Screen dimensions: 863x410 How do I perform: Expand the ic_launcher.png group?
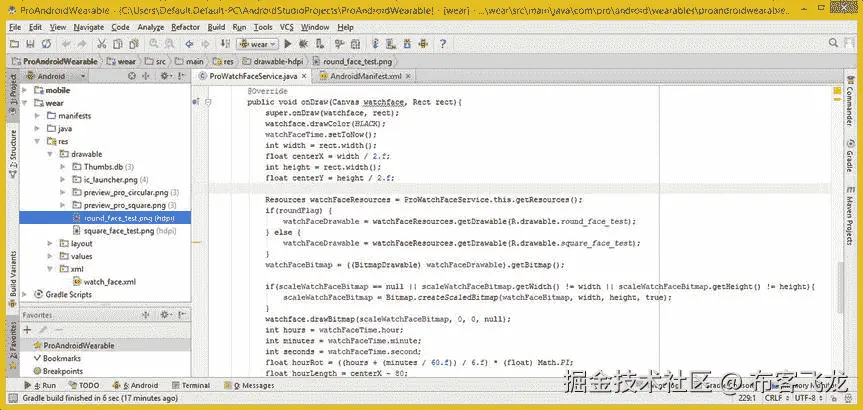pos(63,179)
